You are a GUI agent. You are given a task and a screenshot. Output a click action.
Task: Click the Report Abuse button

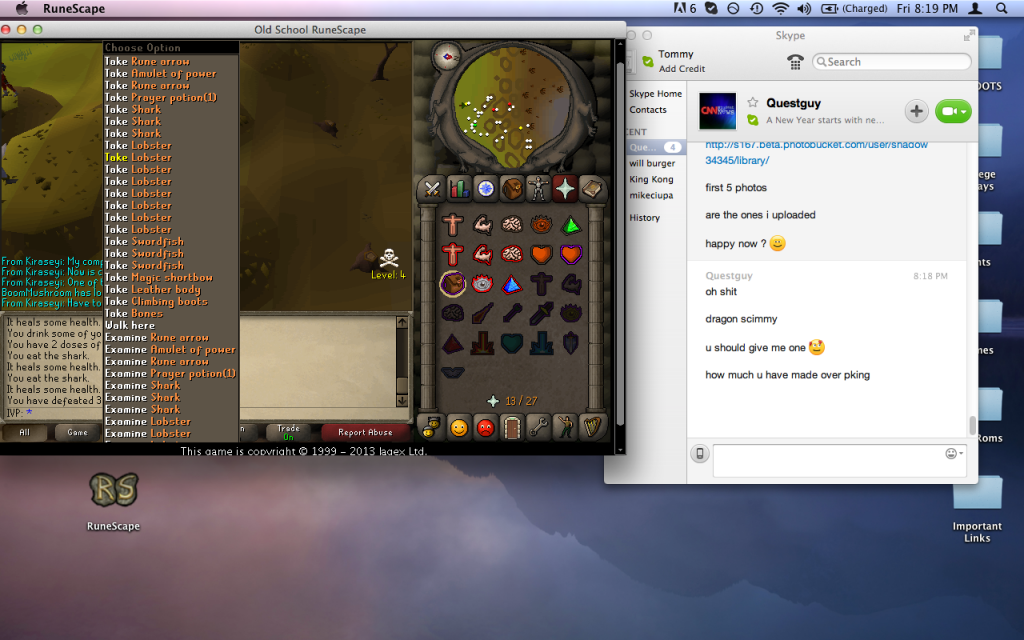point(365,432)
